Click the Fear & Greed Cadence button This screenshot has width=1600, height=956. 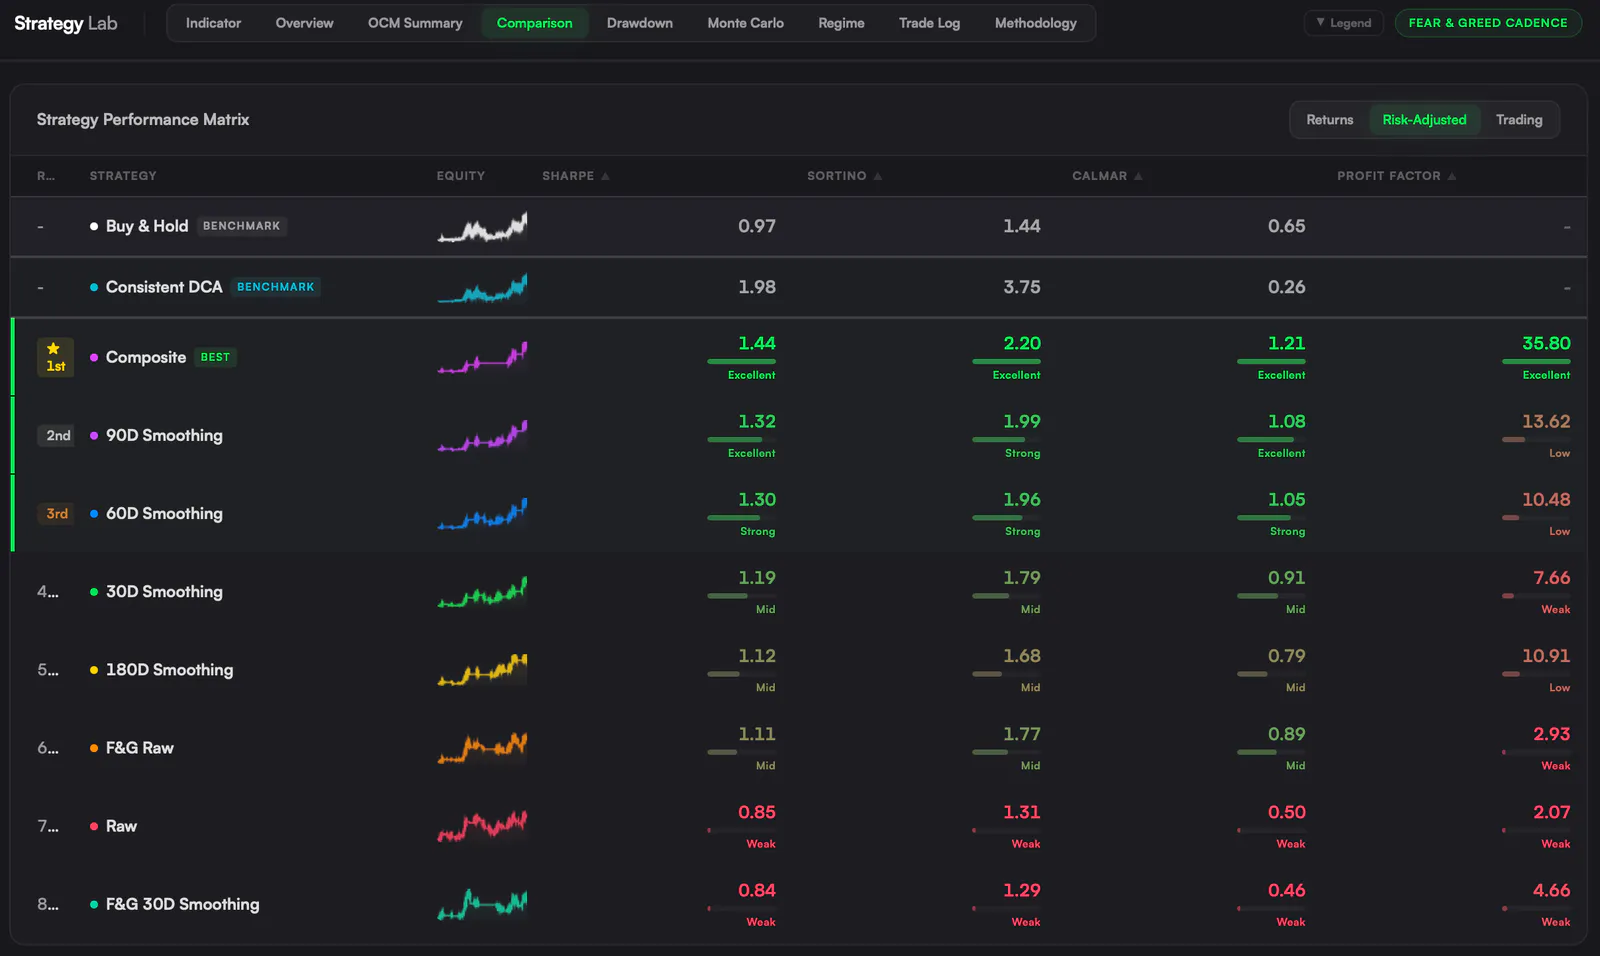point(1488,23)
